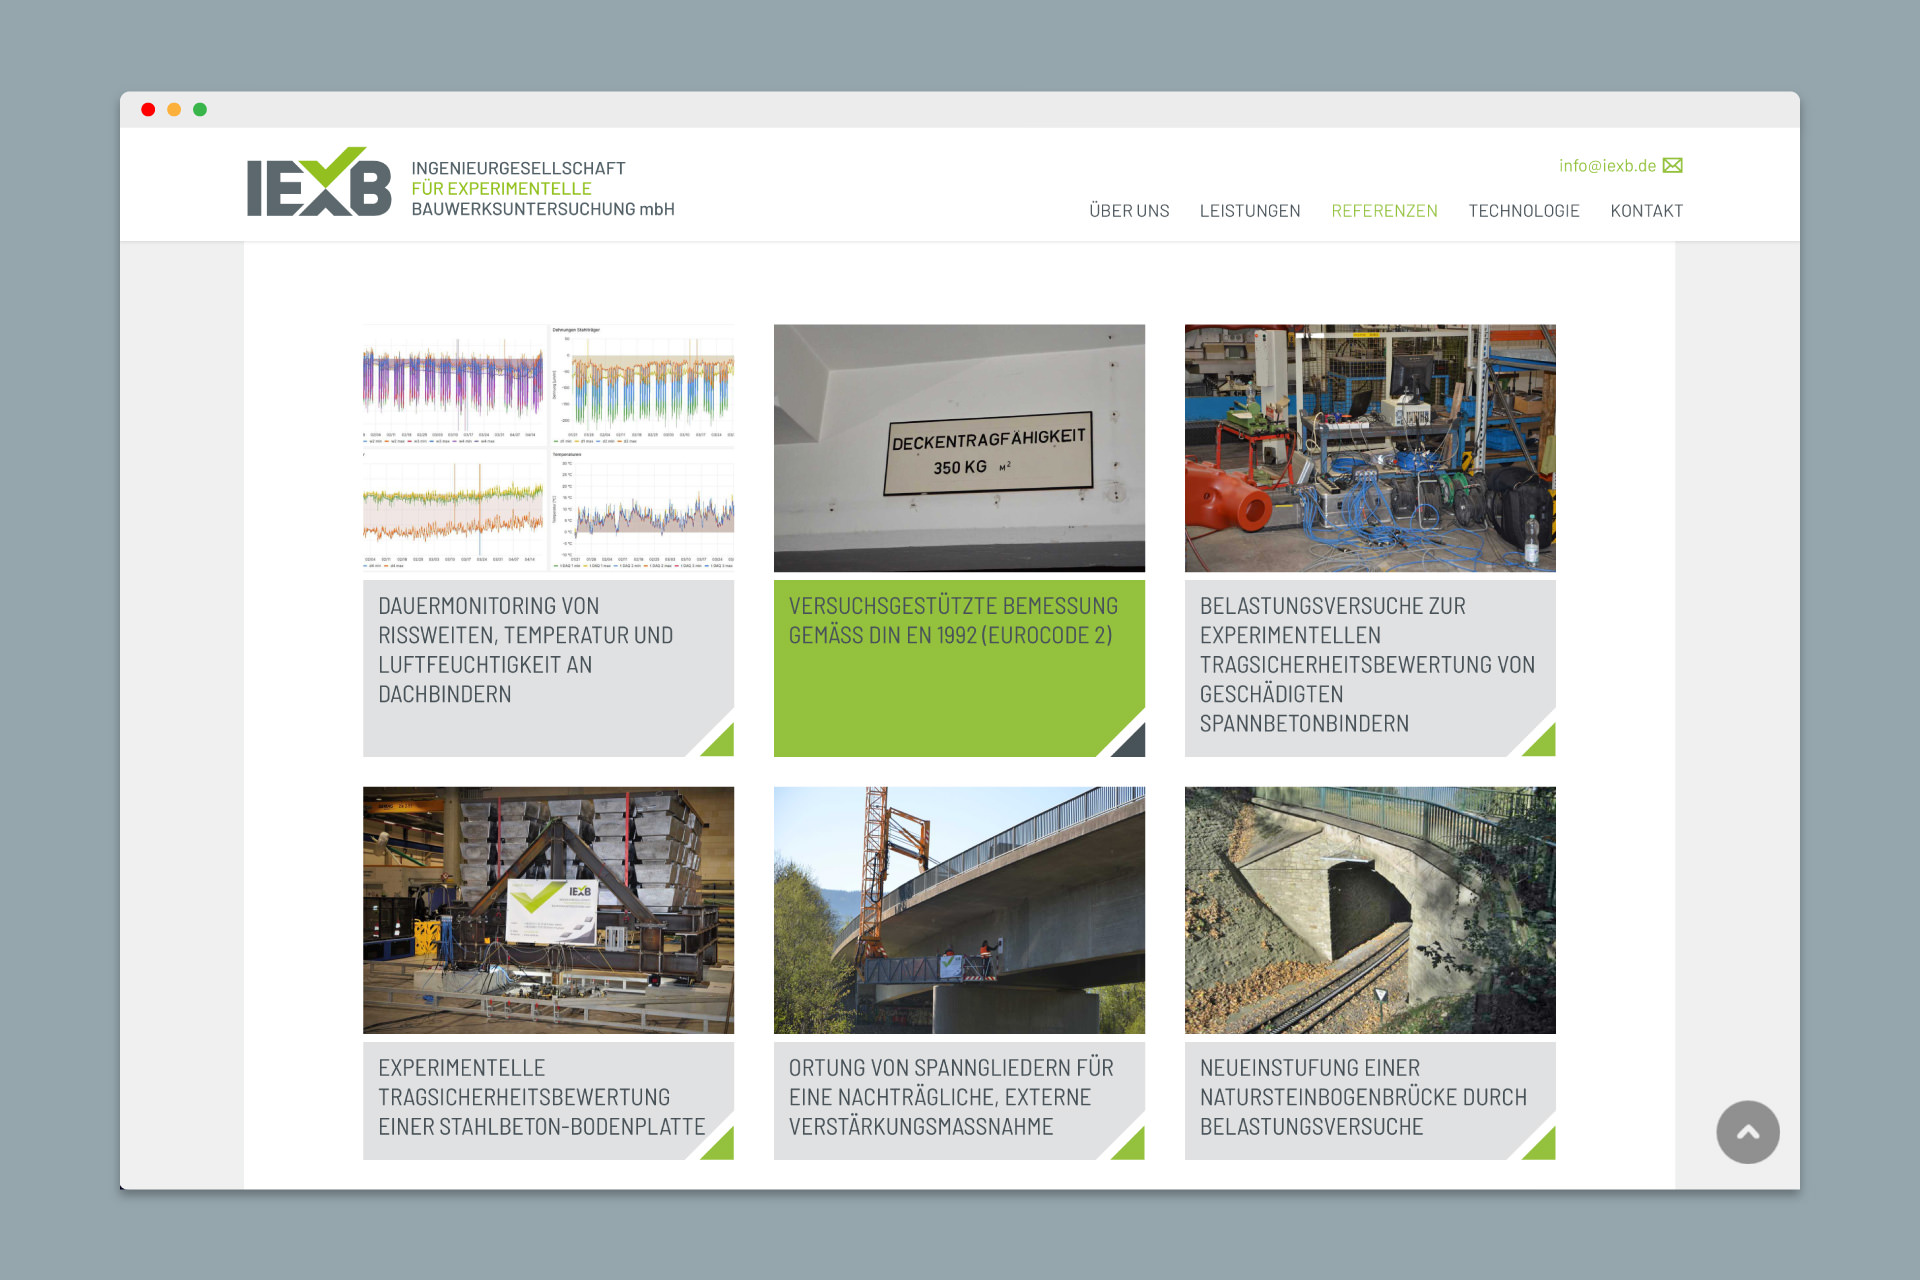Open Versuchsgestützte Bemessung Eurocode 2 title
The width and height of the screenshot is (1920, 1280).
tap(952, 620)
